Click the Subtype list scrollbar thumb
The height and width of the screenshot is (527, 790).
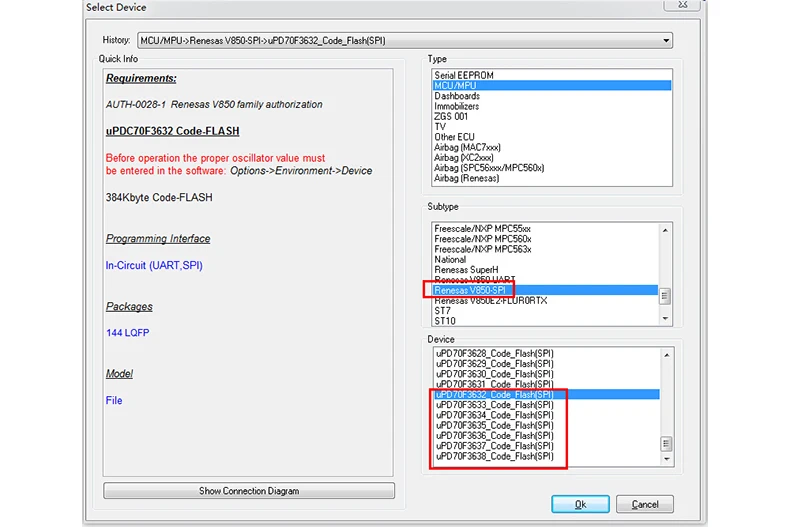[x=665, y=296]
